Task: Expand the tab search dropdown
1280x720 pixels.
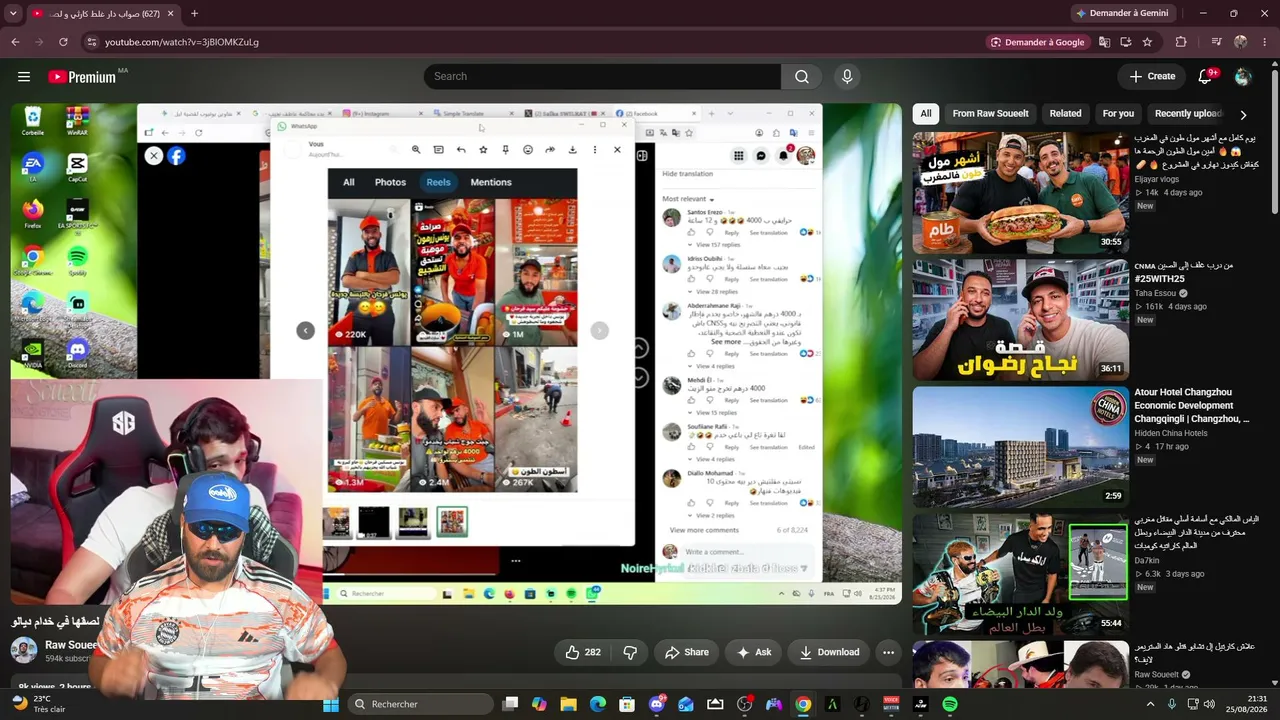Action: pyautogui.click(x=14, y=14)
